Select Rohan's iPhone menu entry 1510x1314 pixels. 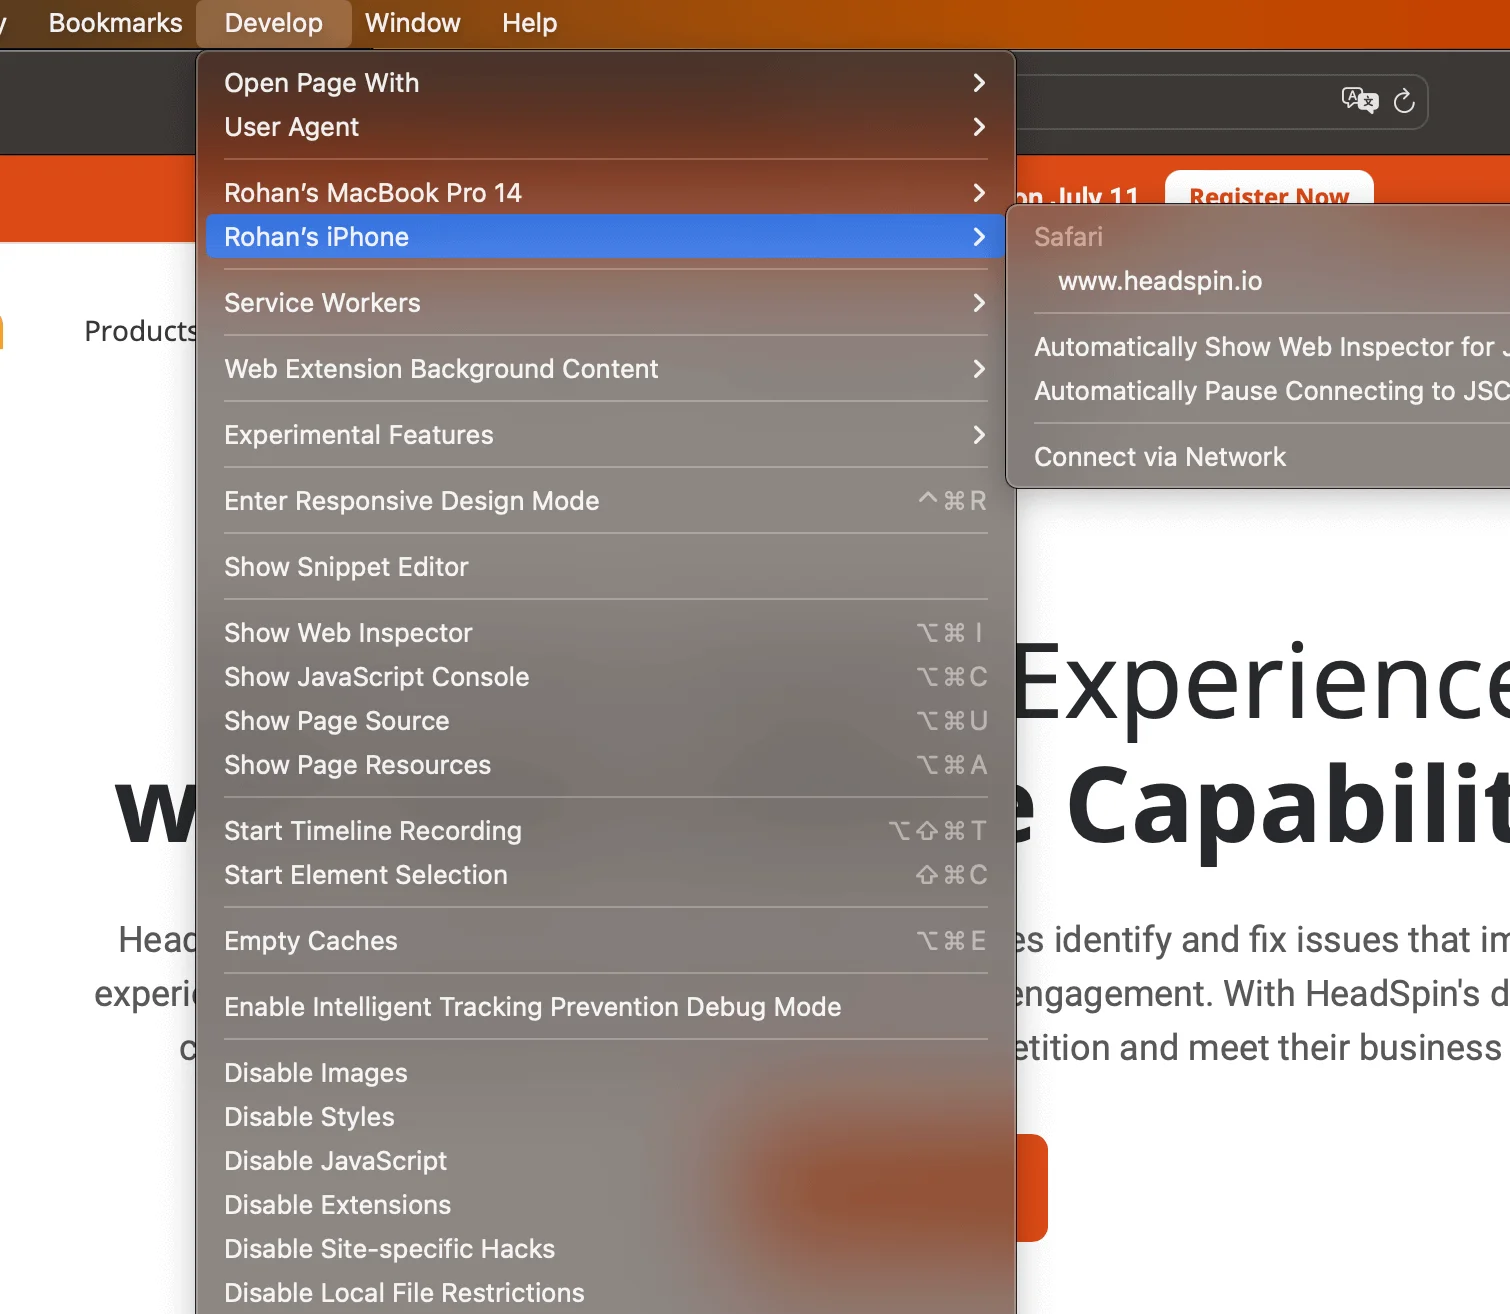coord(605,237)
